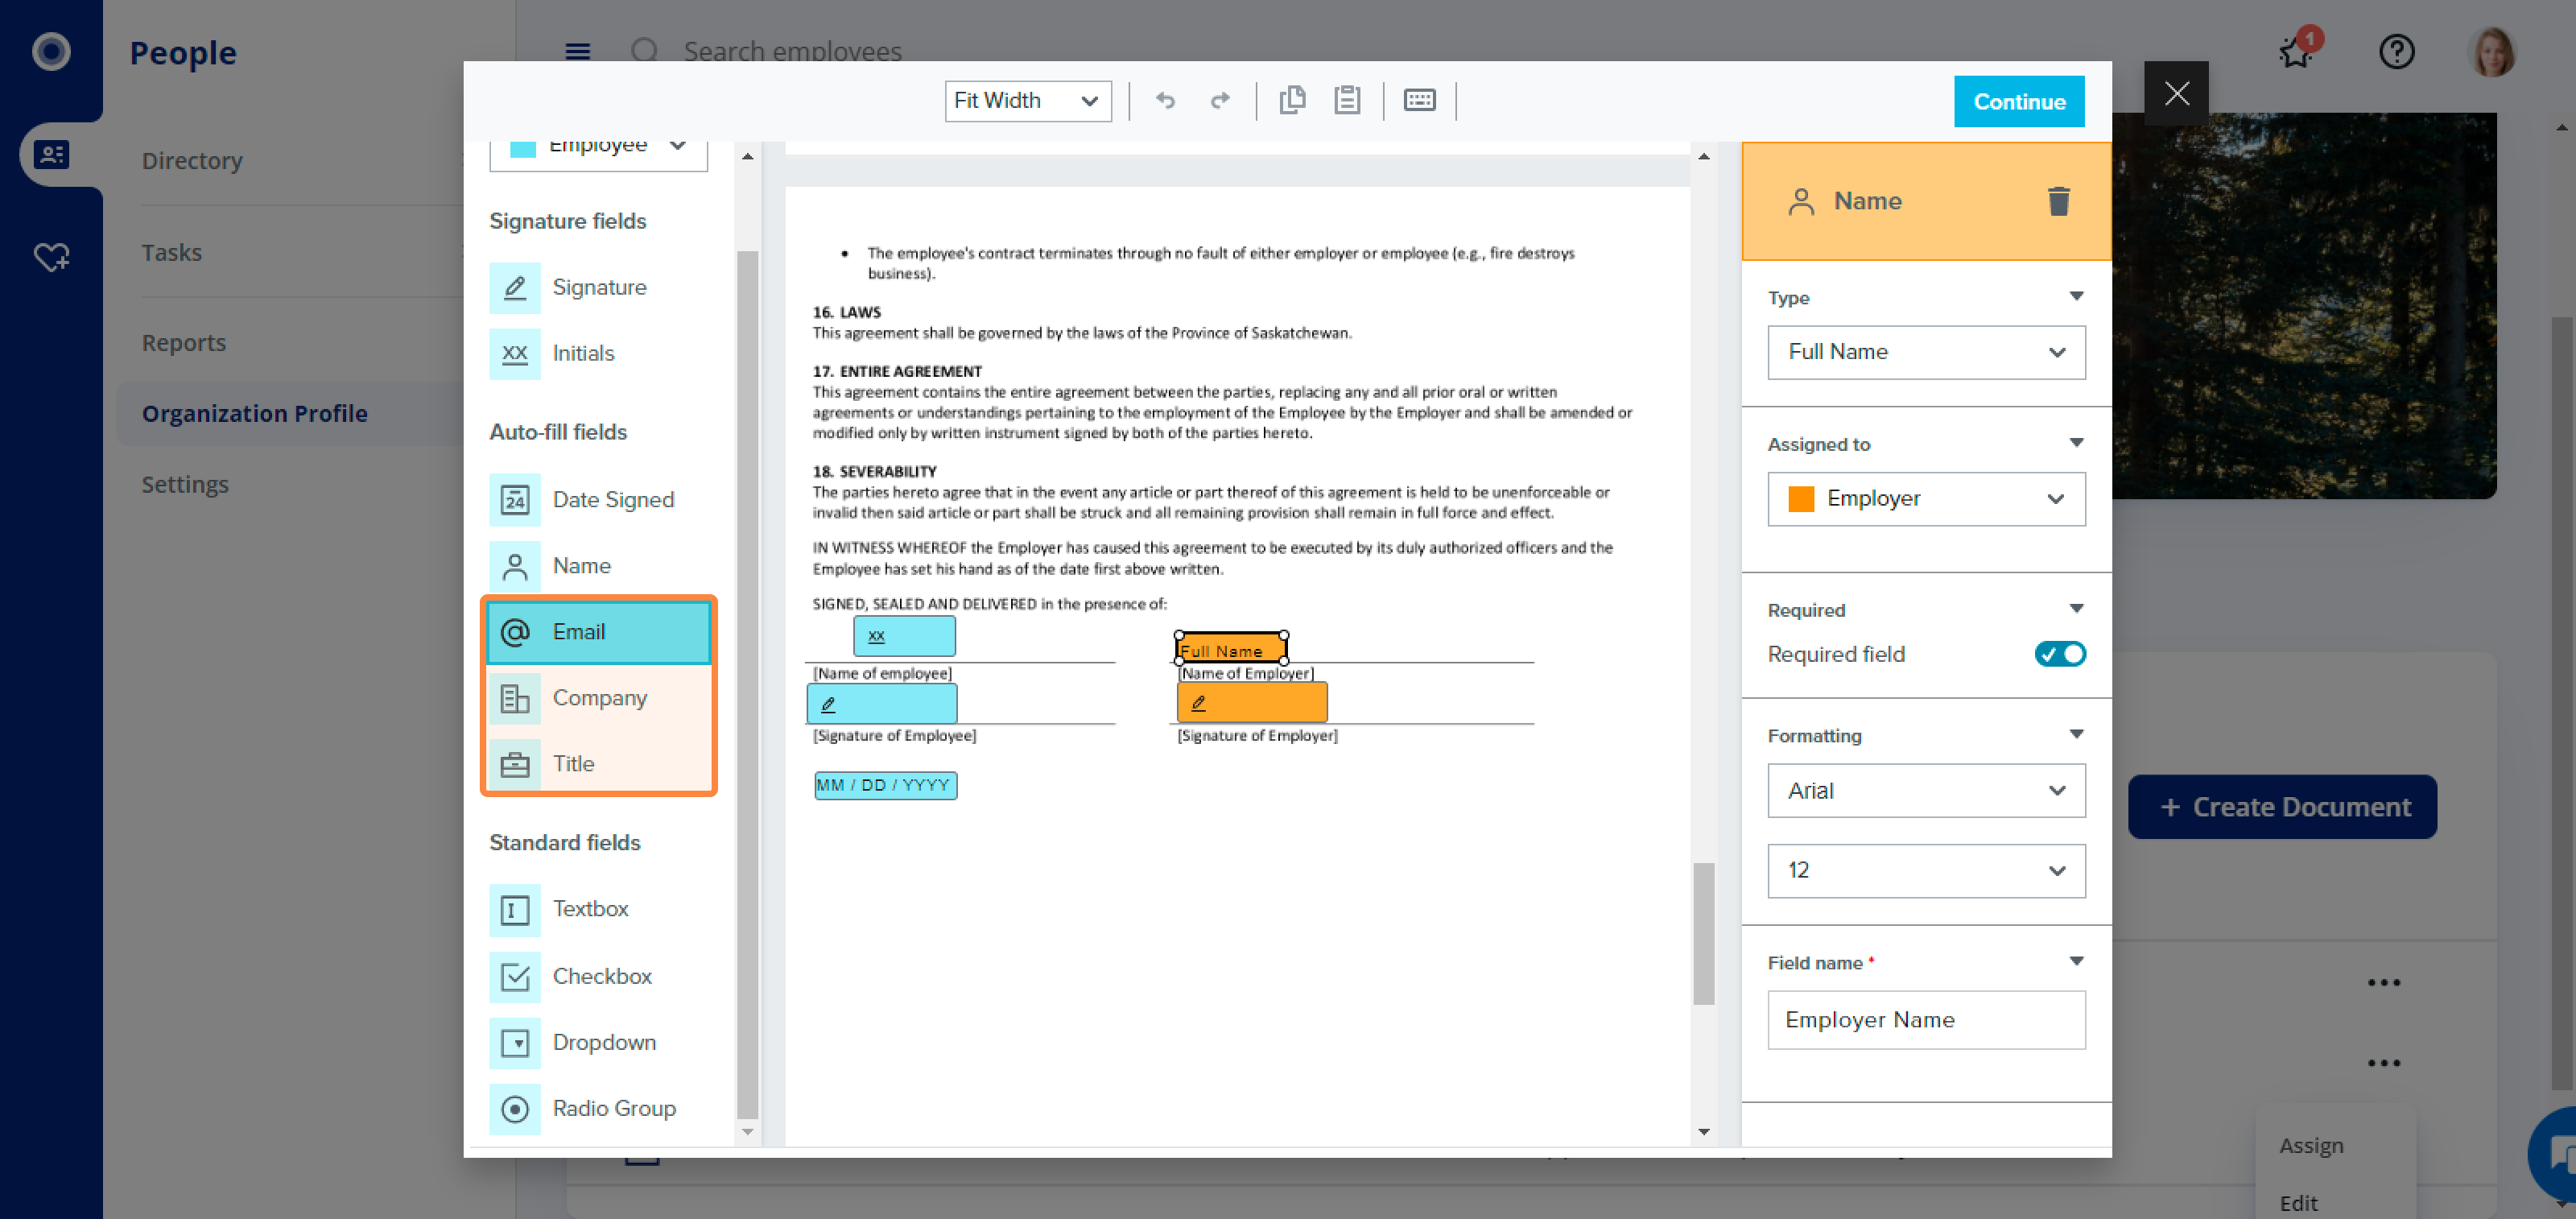Screen dimensions: 2576x1219
Task: Click the fields panel scroll-up arrow
Action: click(x=746, y=156)
